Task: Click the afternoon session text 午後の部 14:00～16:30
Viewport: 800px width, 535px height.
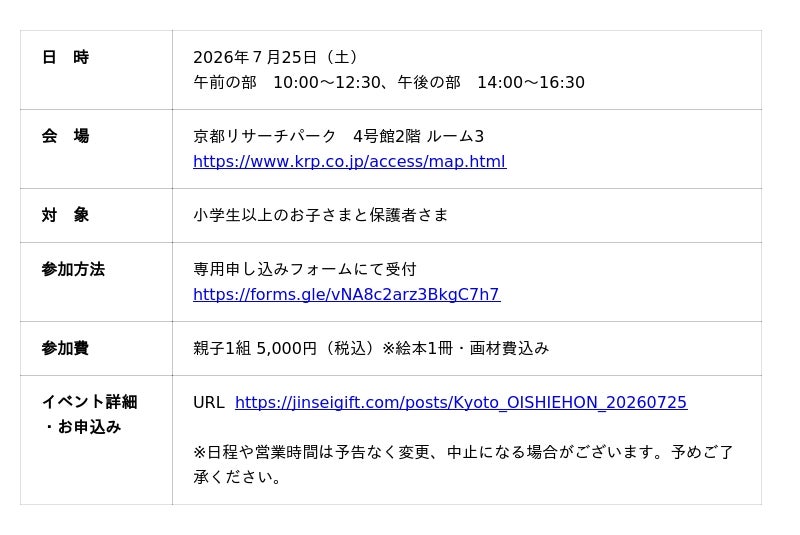Action: point(491,82)
